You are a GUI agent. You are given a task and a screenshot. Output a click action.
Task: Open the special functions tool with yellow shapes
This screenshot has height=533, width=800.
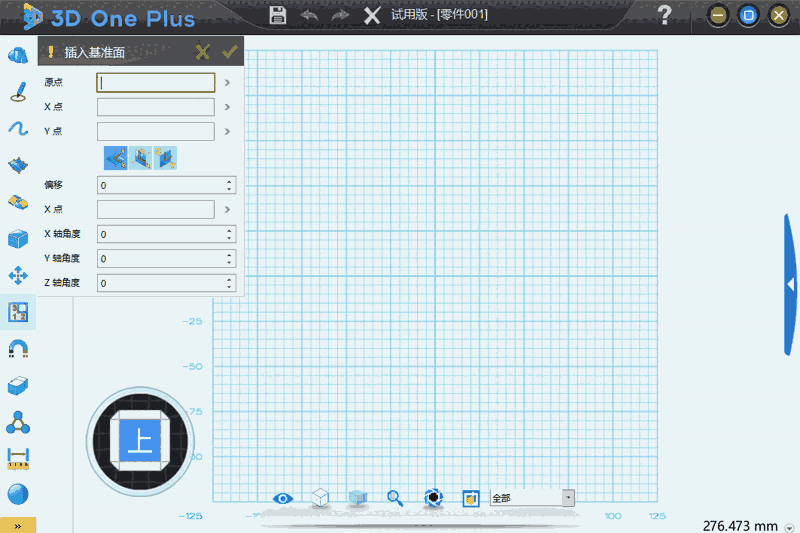click(x=18, y=202)
